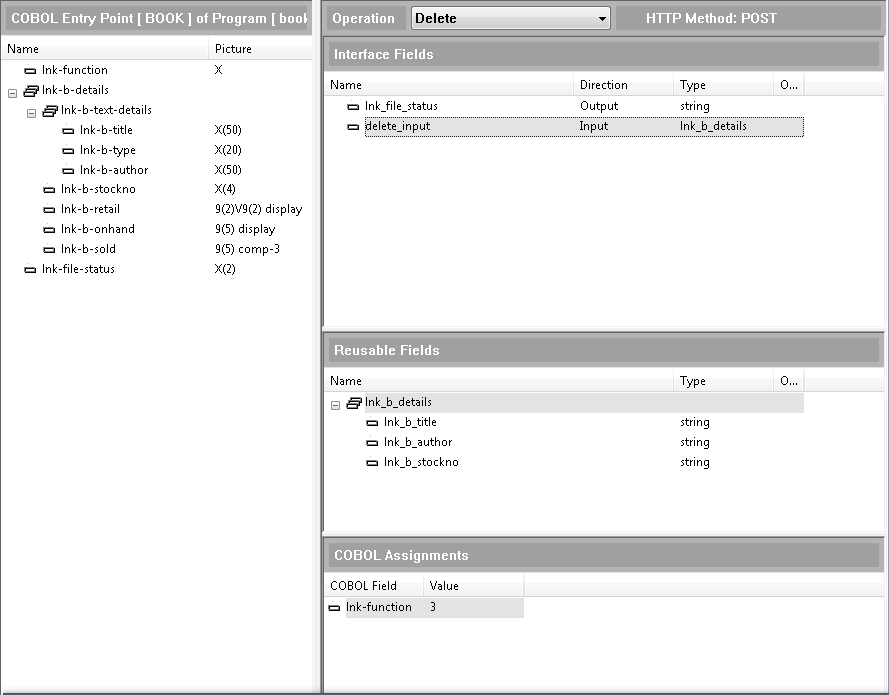
Task: Click the icon beside lnk-function COBOL assignment
Action: pyautogui.click(x=334, y=608)
